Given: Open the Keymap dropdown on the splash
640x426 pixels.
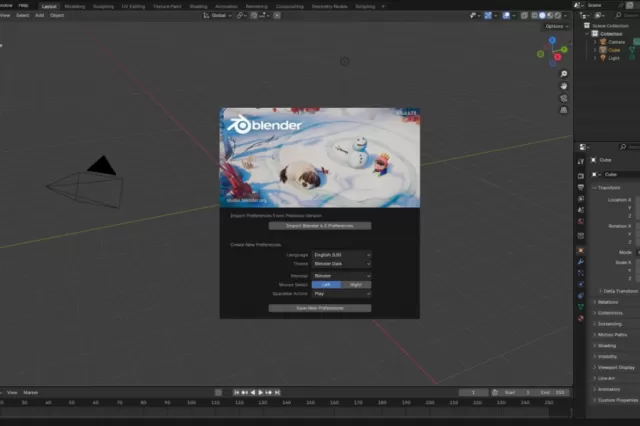Looking at the screenshot, I should (342, 276).
